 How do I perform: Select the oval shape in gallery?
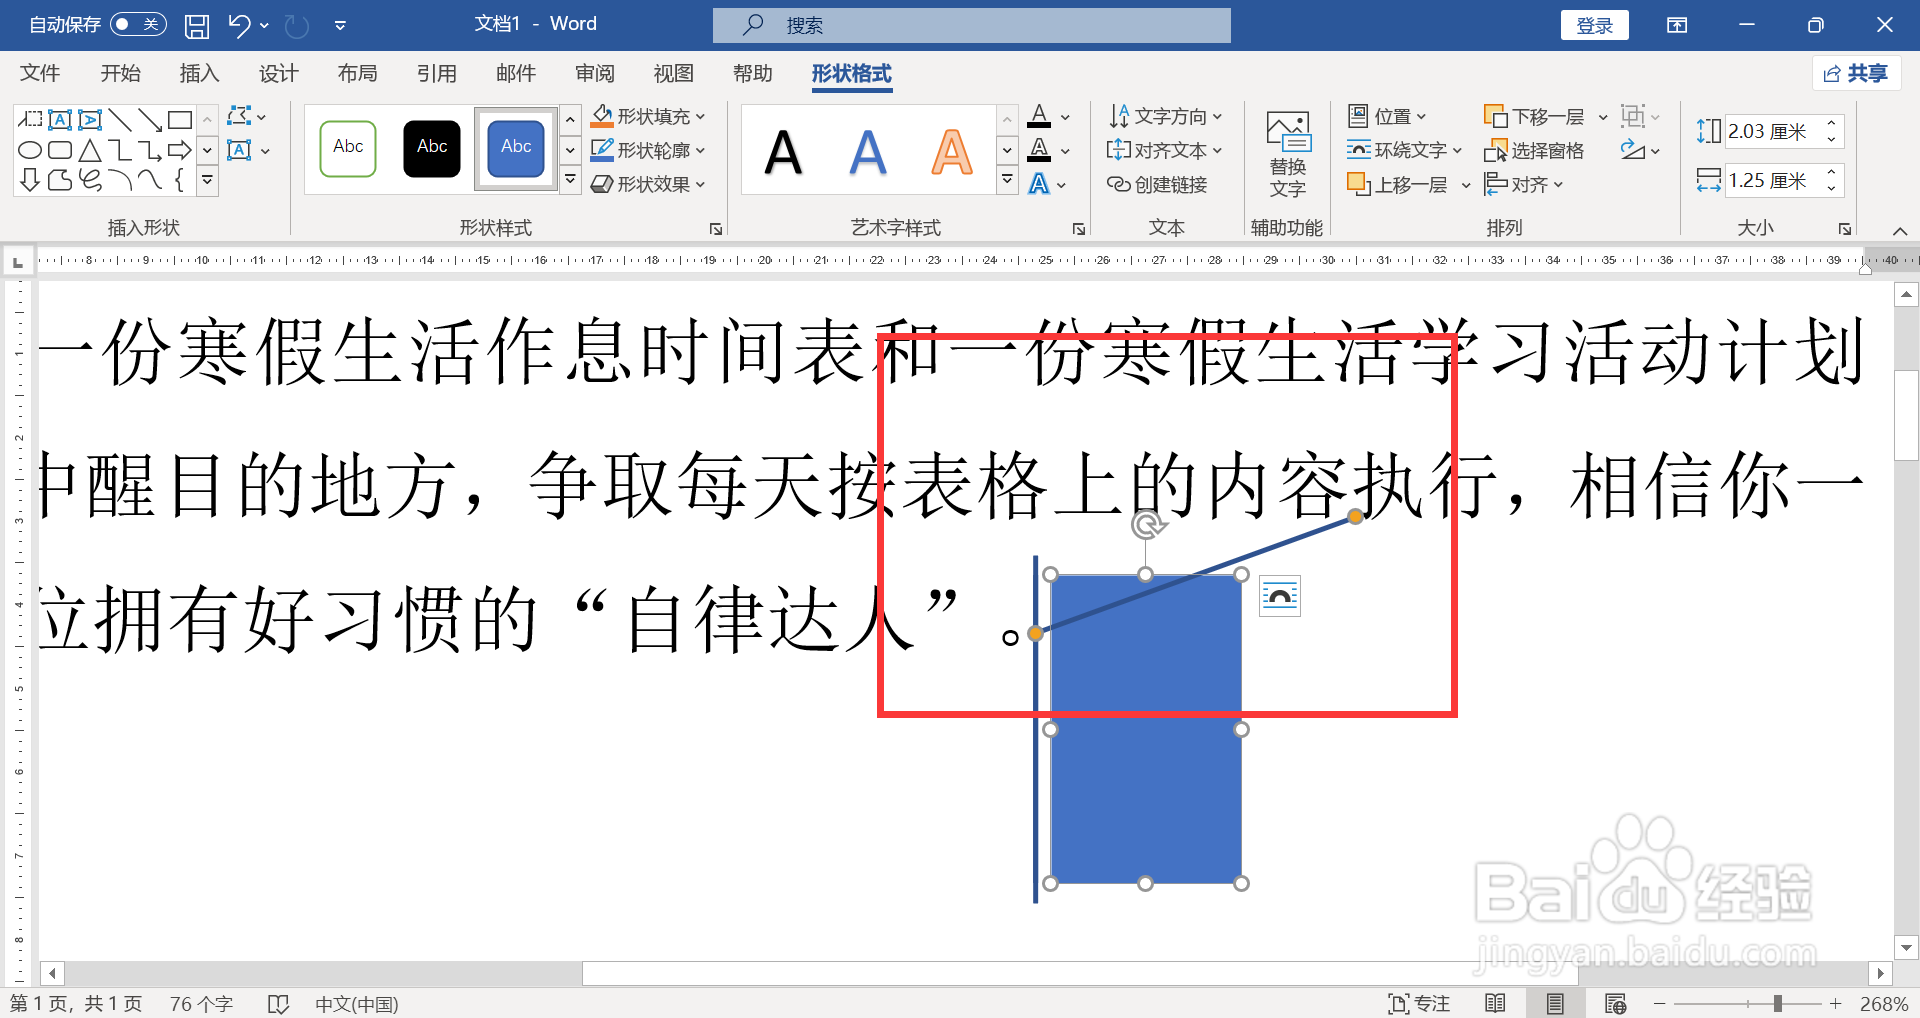click(x=30, y=150)
